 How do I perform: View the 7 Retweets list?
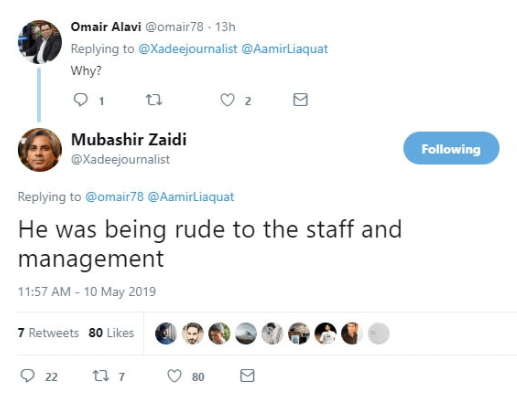[48, 333]
